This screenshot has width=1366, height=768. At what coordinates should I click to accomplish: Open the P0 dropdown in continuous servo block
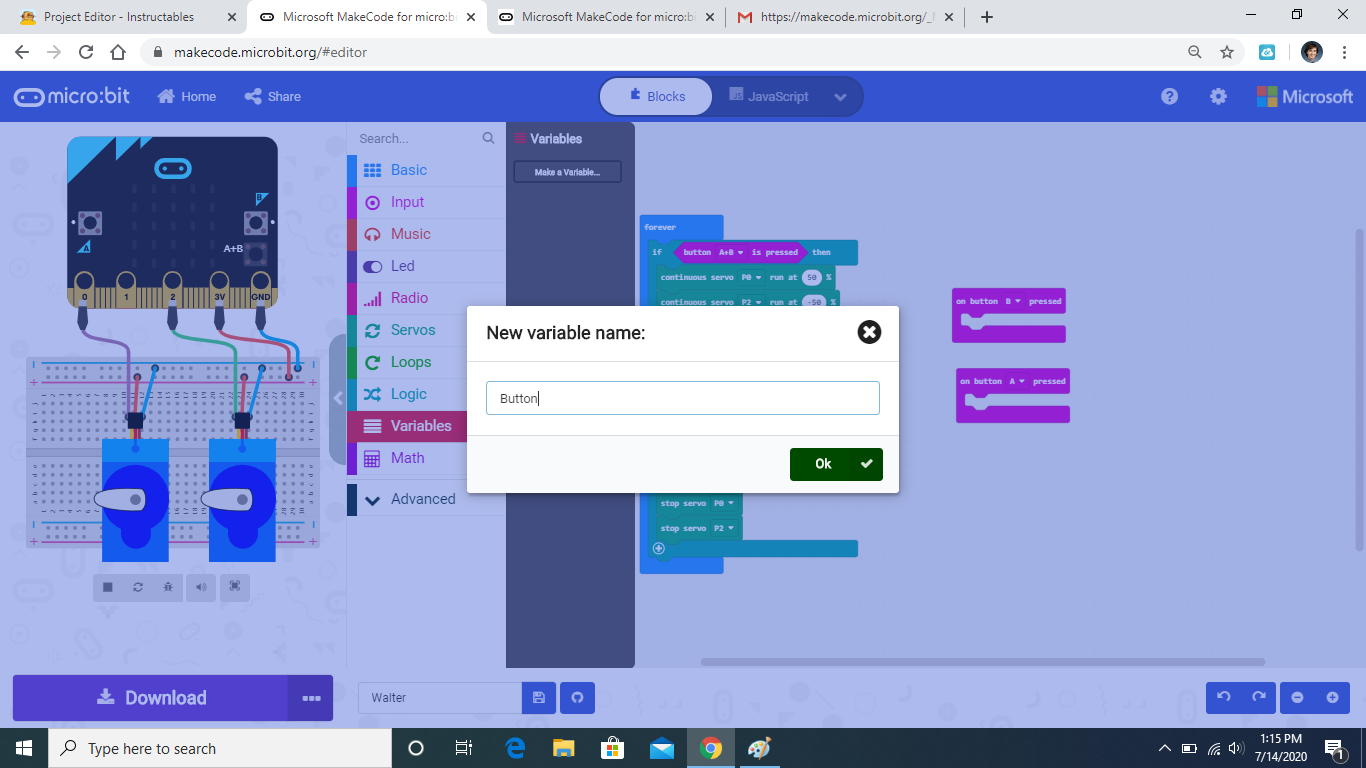(752, 277)
